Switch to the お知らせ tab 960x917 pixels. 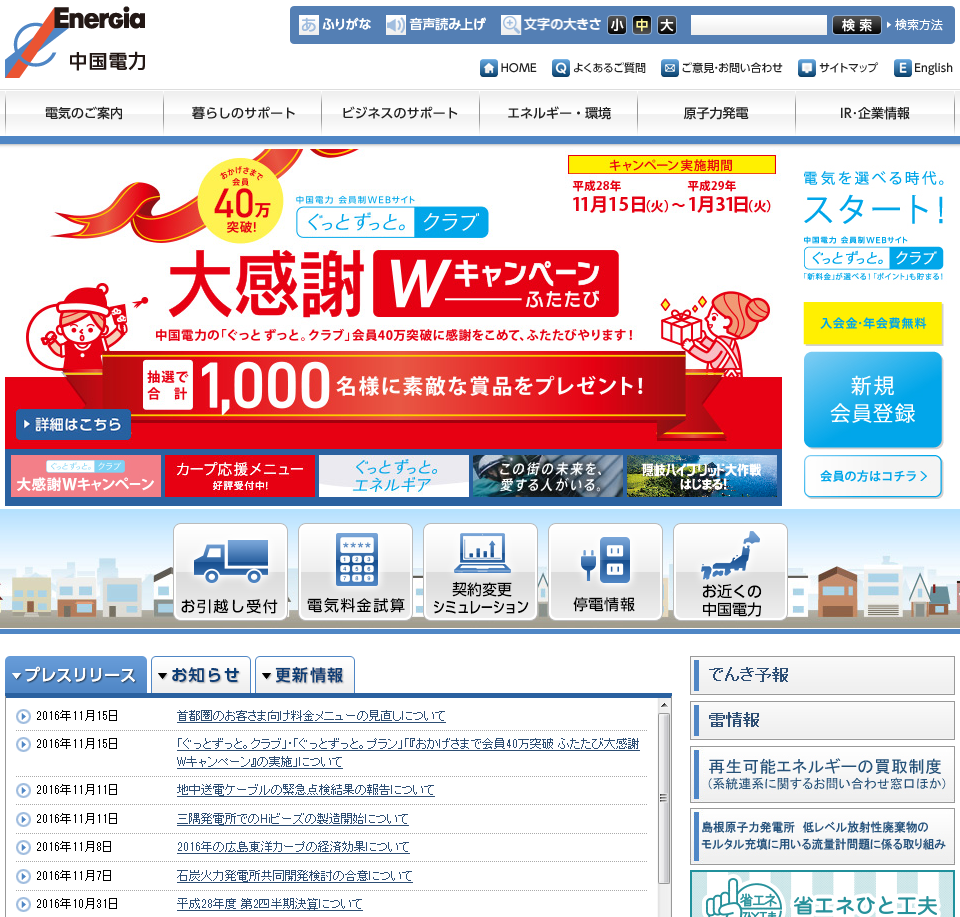point(201,675)
